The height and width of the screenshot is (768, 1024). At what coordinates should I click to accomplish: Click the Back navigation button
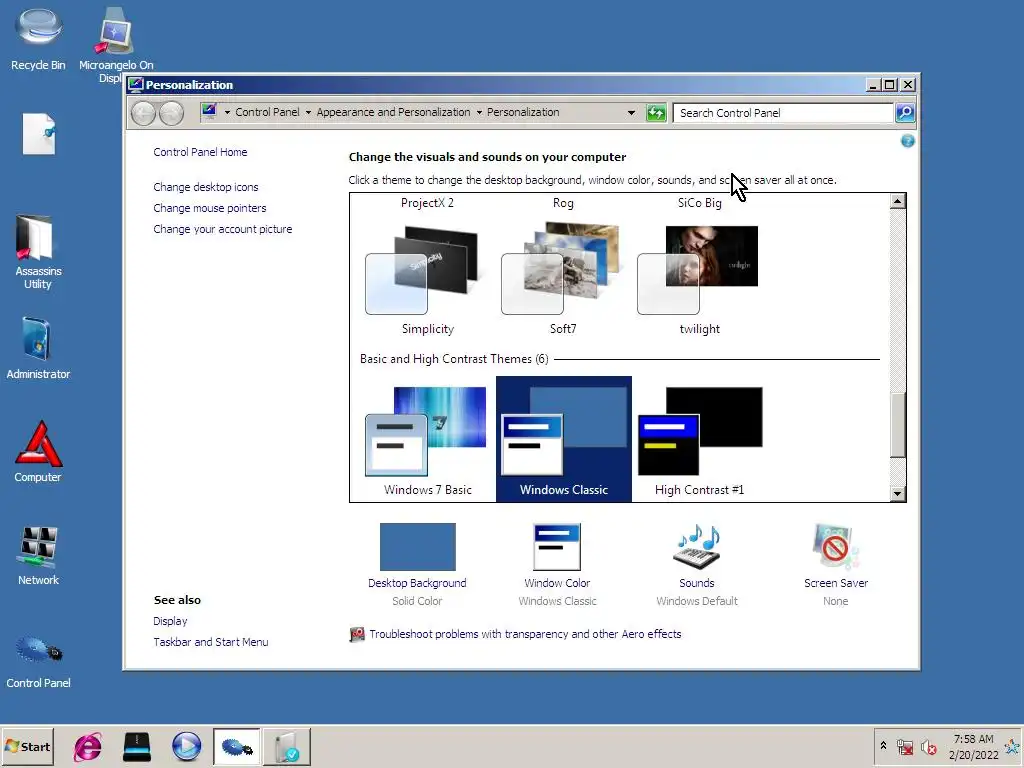(x=143, y=113)
